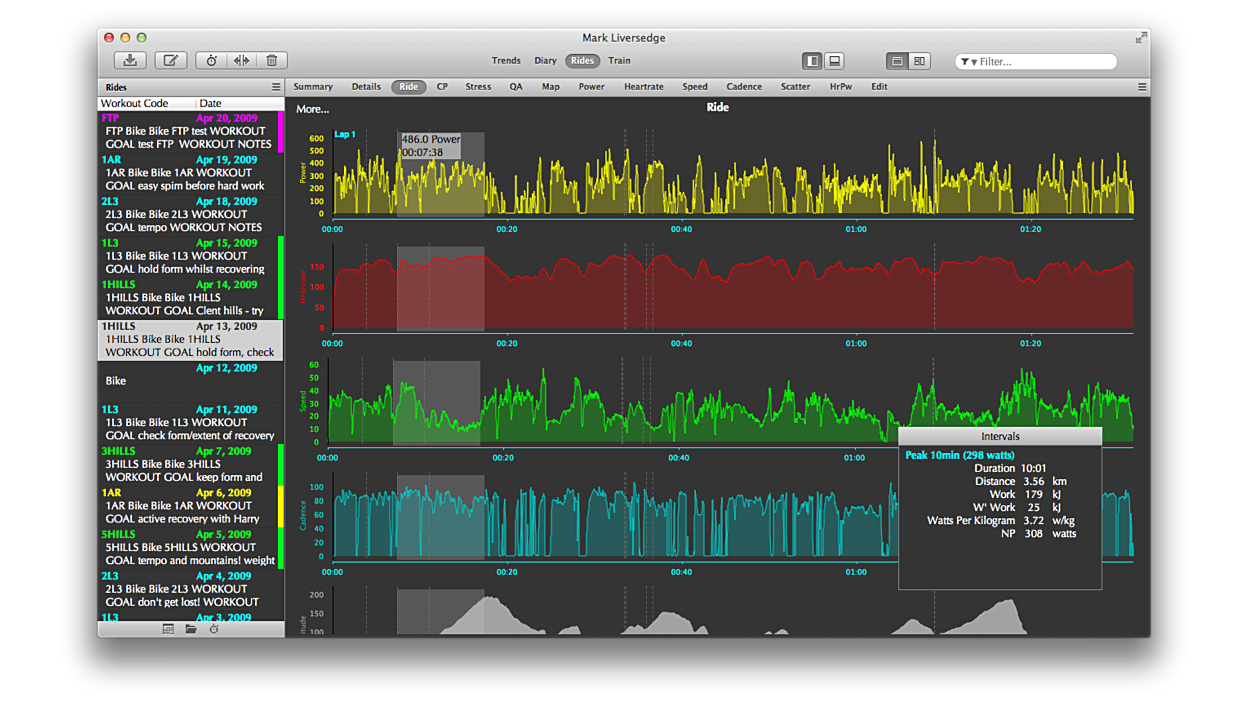
Task: Click the import/download ride icon
Action: pos(130,61)
